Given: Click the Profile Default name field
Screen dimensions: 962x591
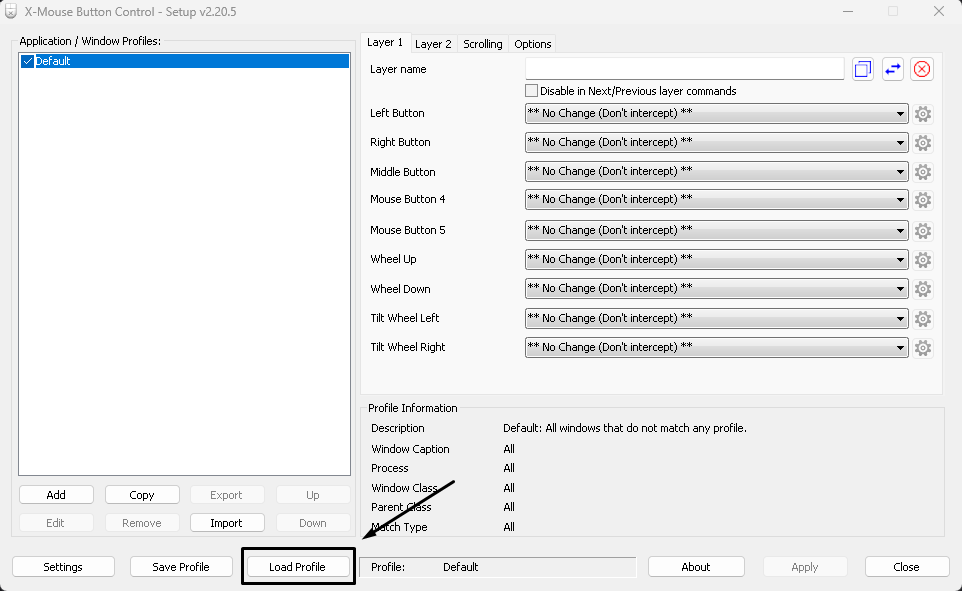Looking at the screenshot, I should [x=498, y=567].
